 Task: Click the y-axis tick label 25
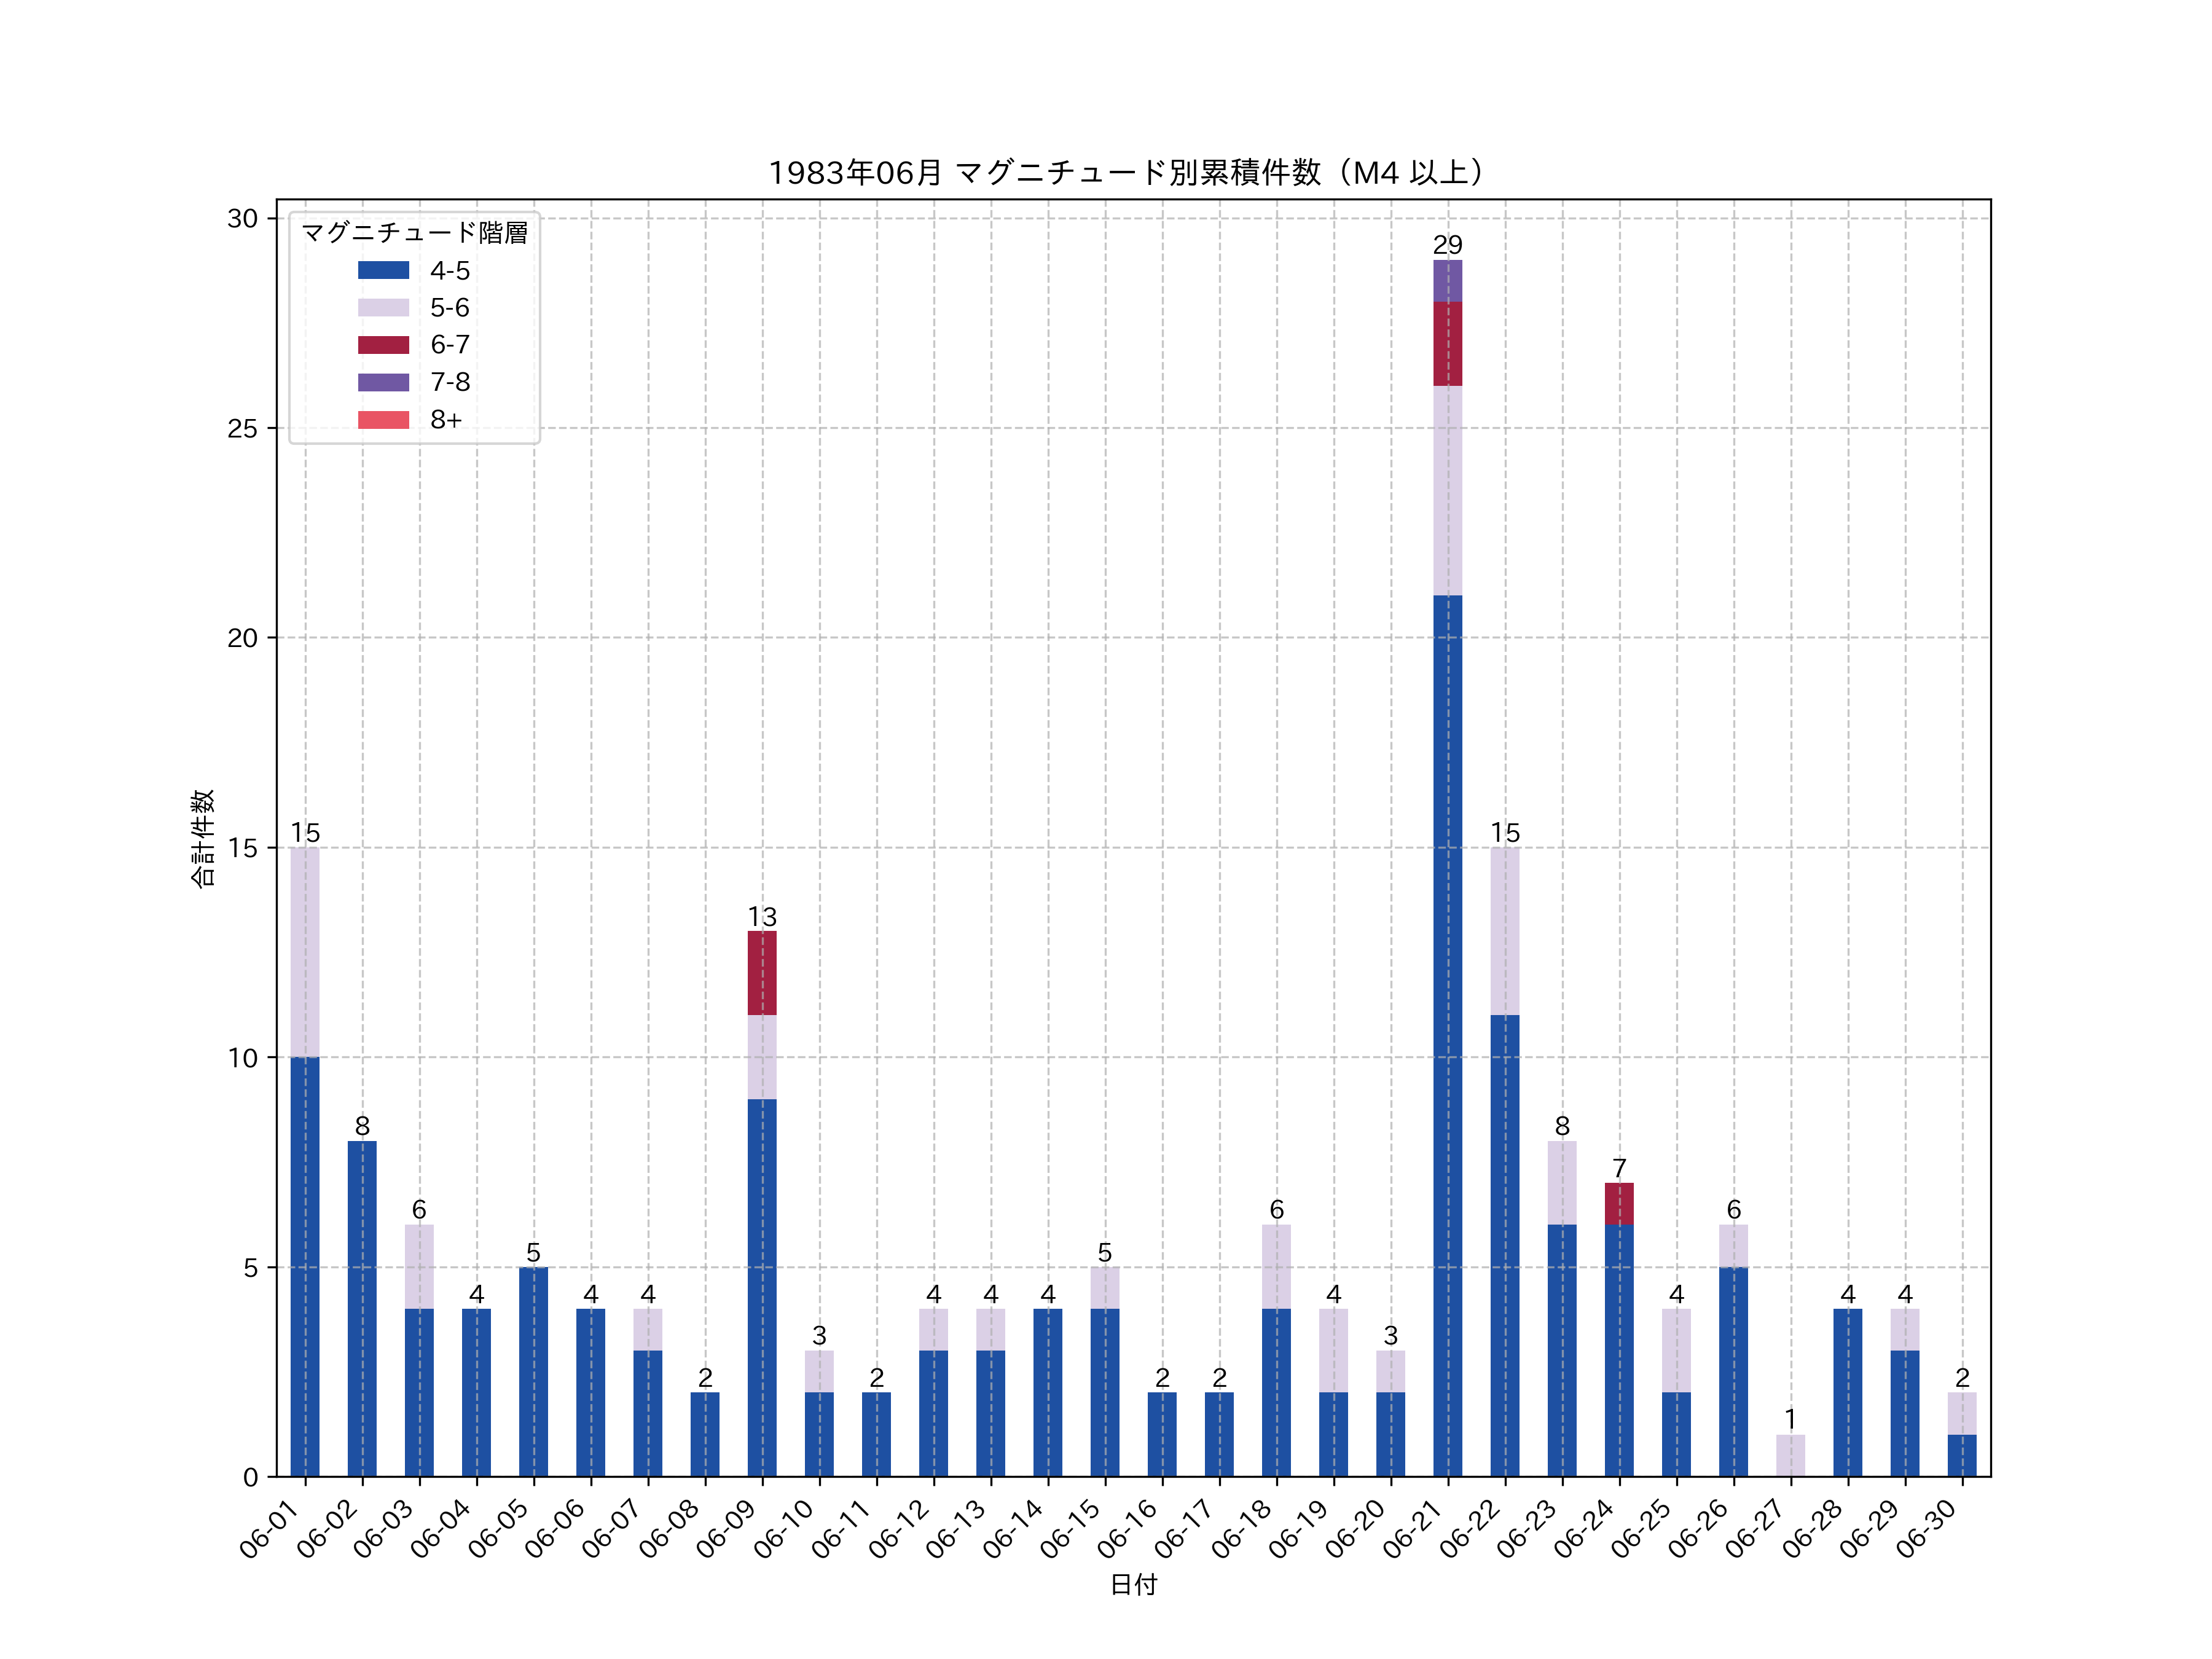pyautogui.click(x=242, y=429)
